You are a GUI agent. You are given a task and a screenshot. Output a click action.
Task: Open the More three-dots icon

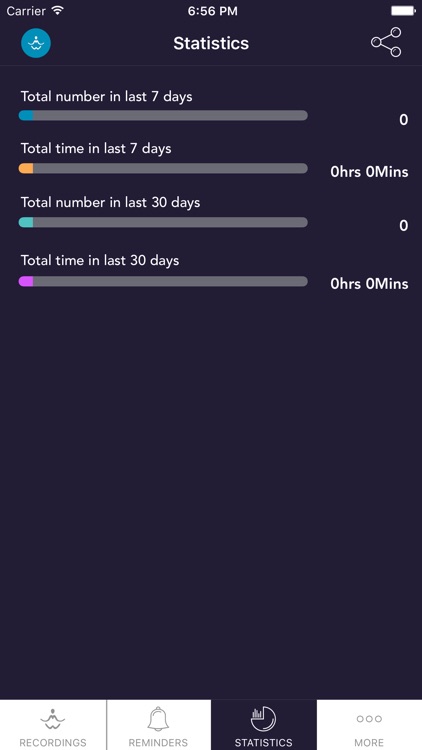[x=369, y=719]
